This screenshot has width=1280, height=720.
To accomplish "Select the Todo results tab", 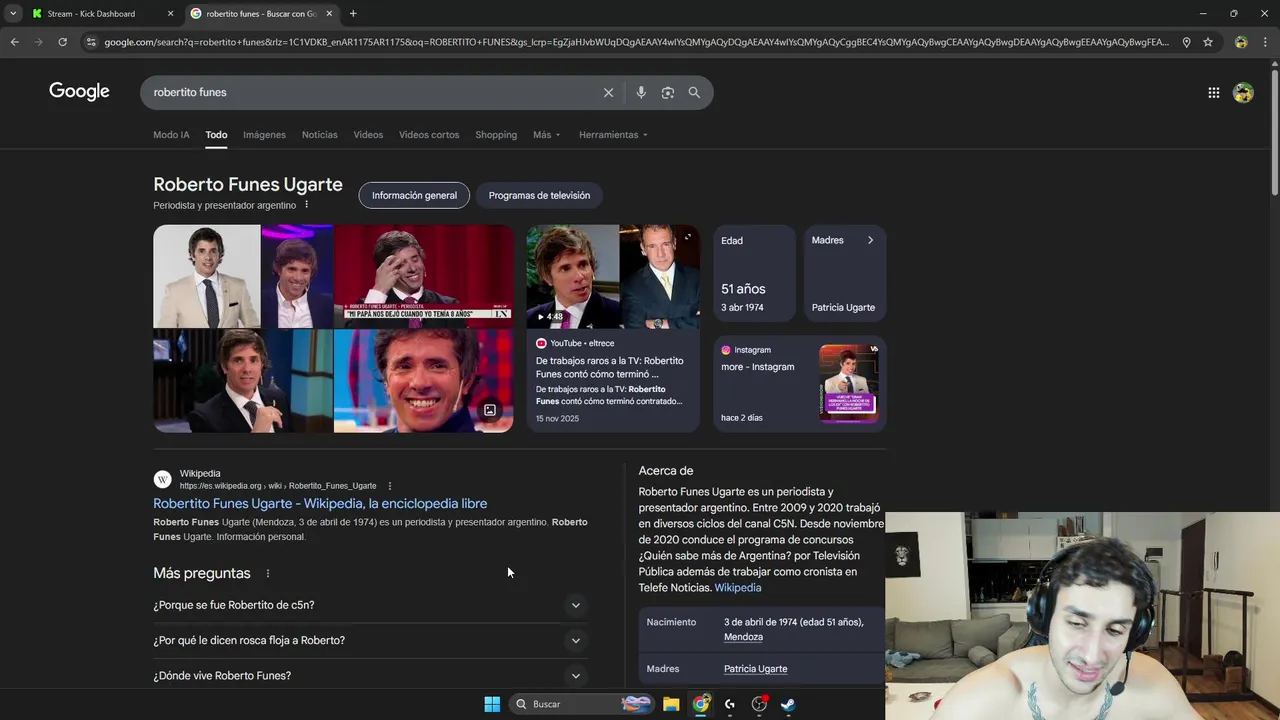I will (216, 135).
